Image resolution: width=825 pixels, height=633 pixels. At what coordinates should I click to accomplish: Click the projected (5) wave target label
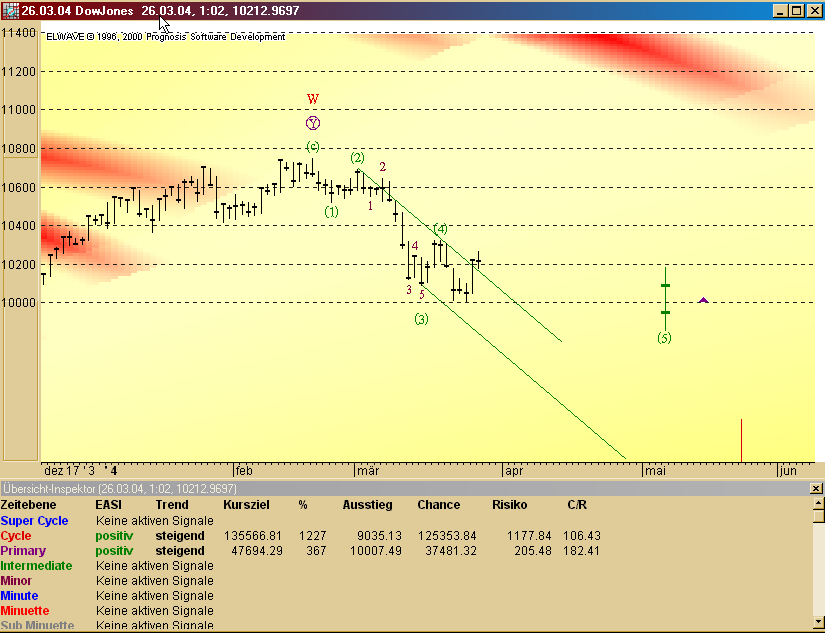click(x=665, y=338)
